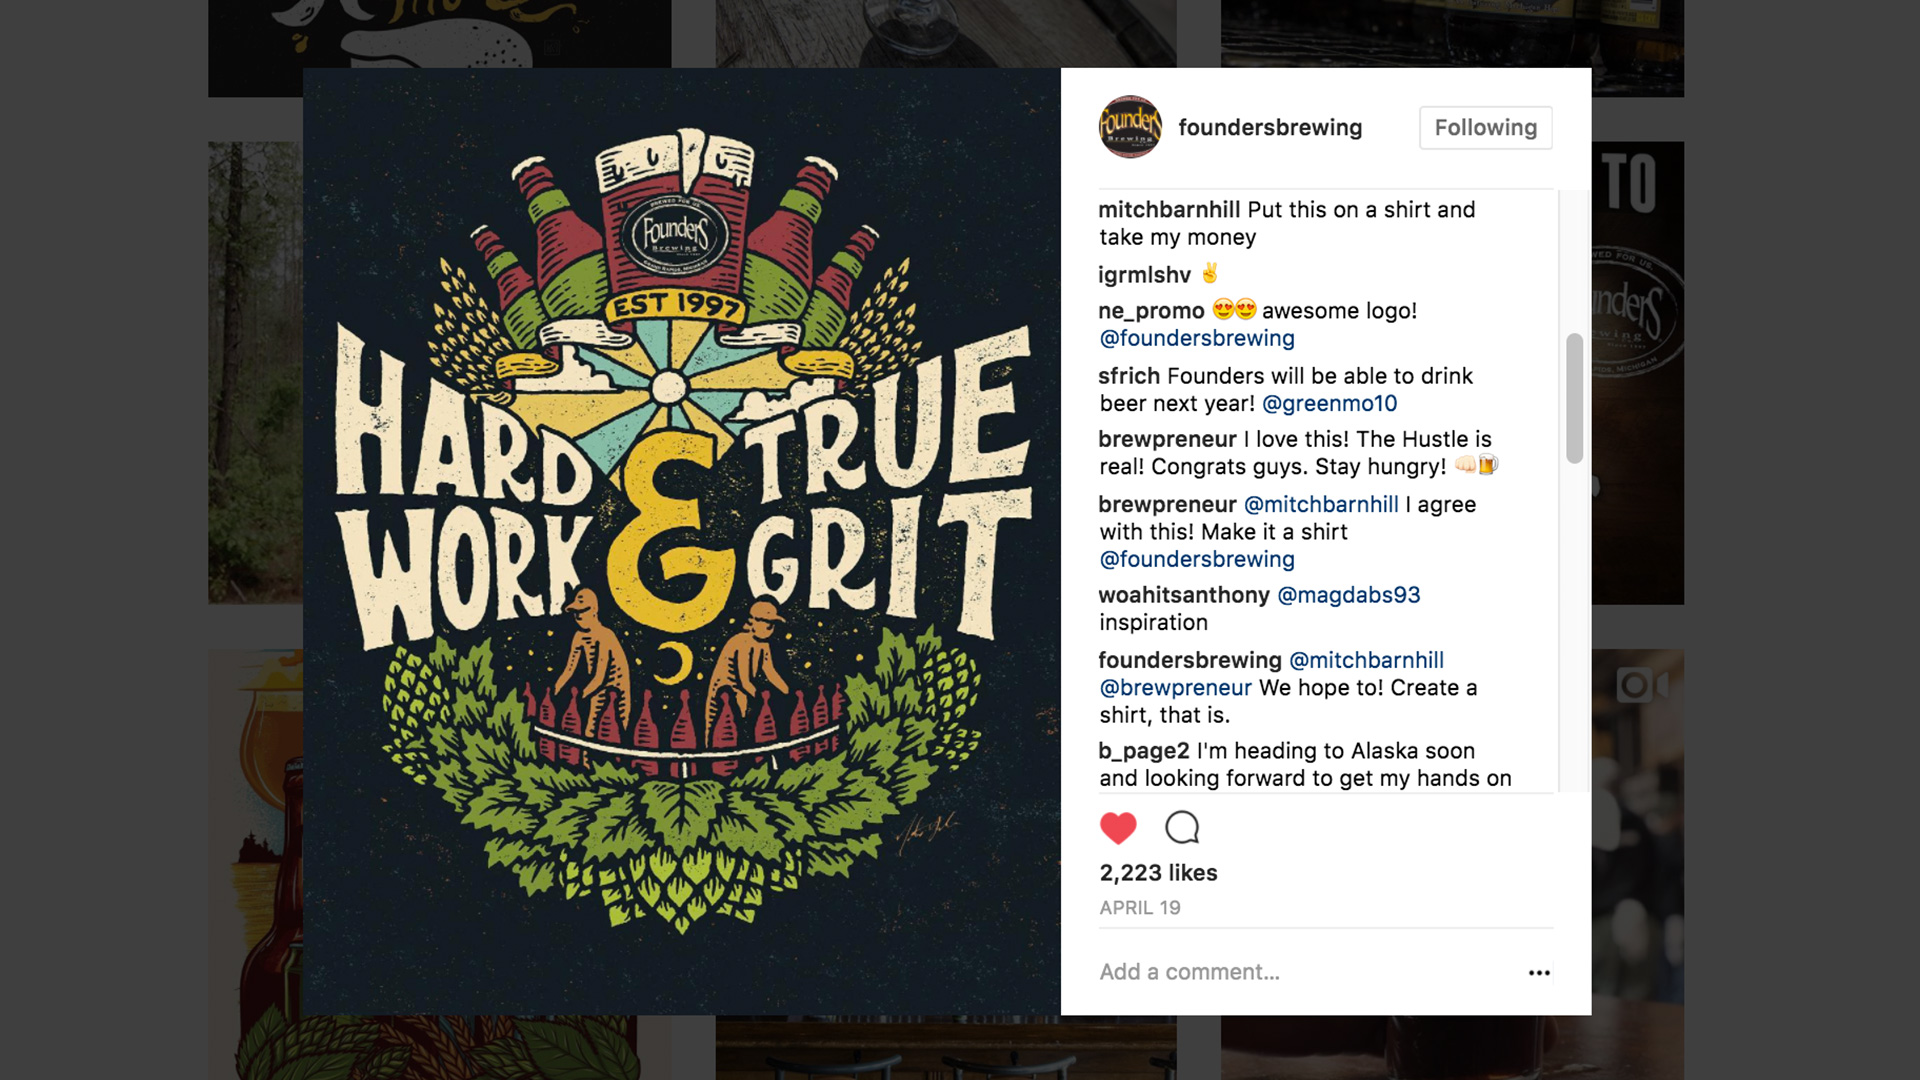The width and height of the screenshot is (1920, 1080).
Task: Open the Hard Work & True Grit artwork
Action: 681,541
